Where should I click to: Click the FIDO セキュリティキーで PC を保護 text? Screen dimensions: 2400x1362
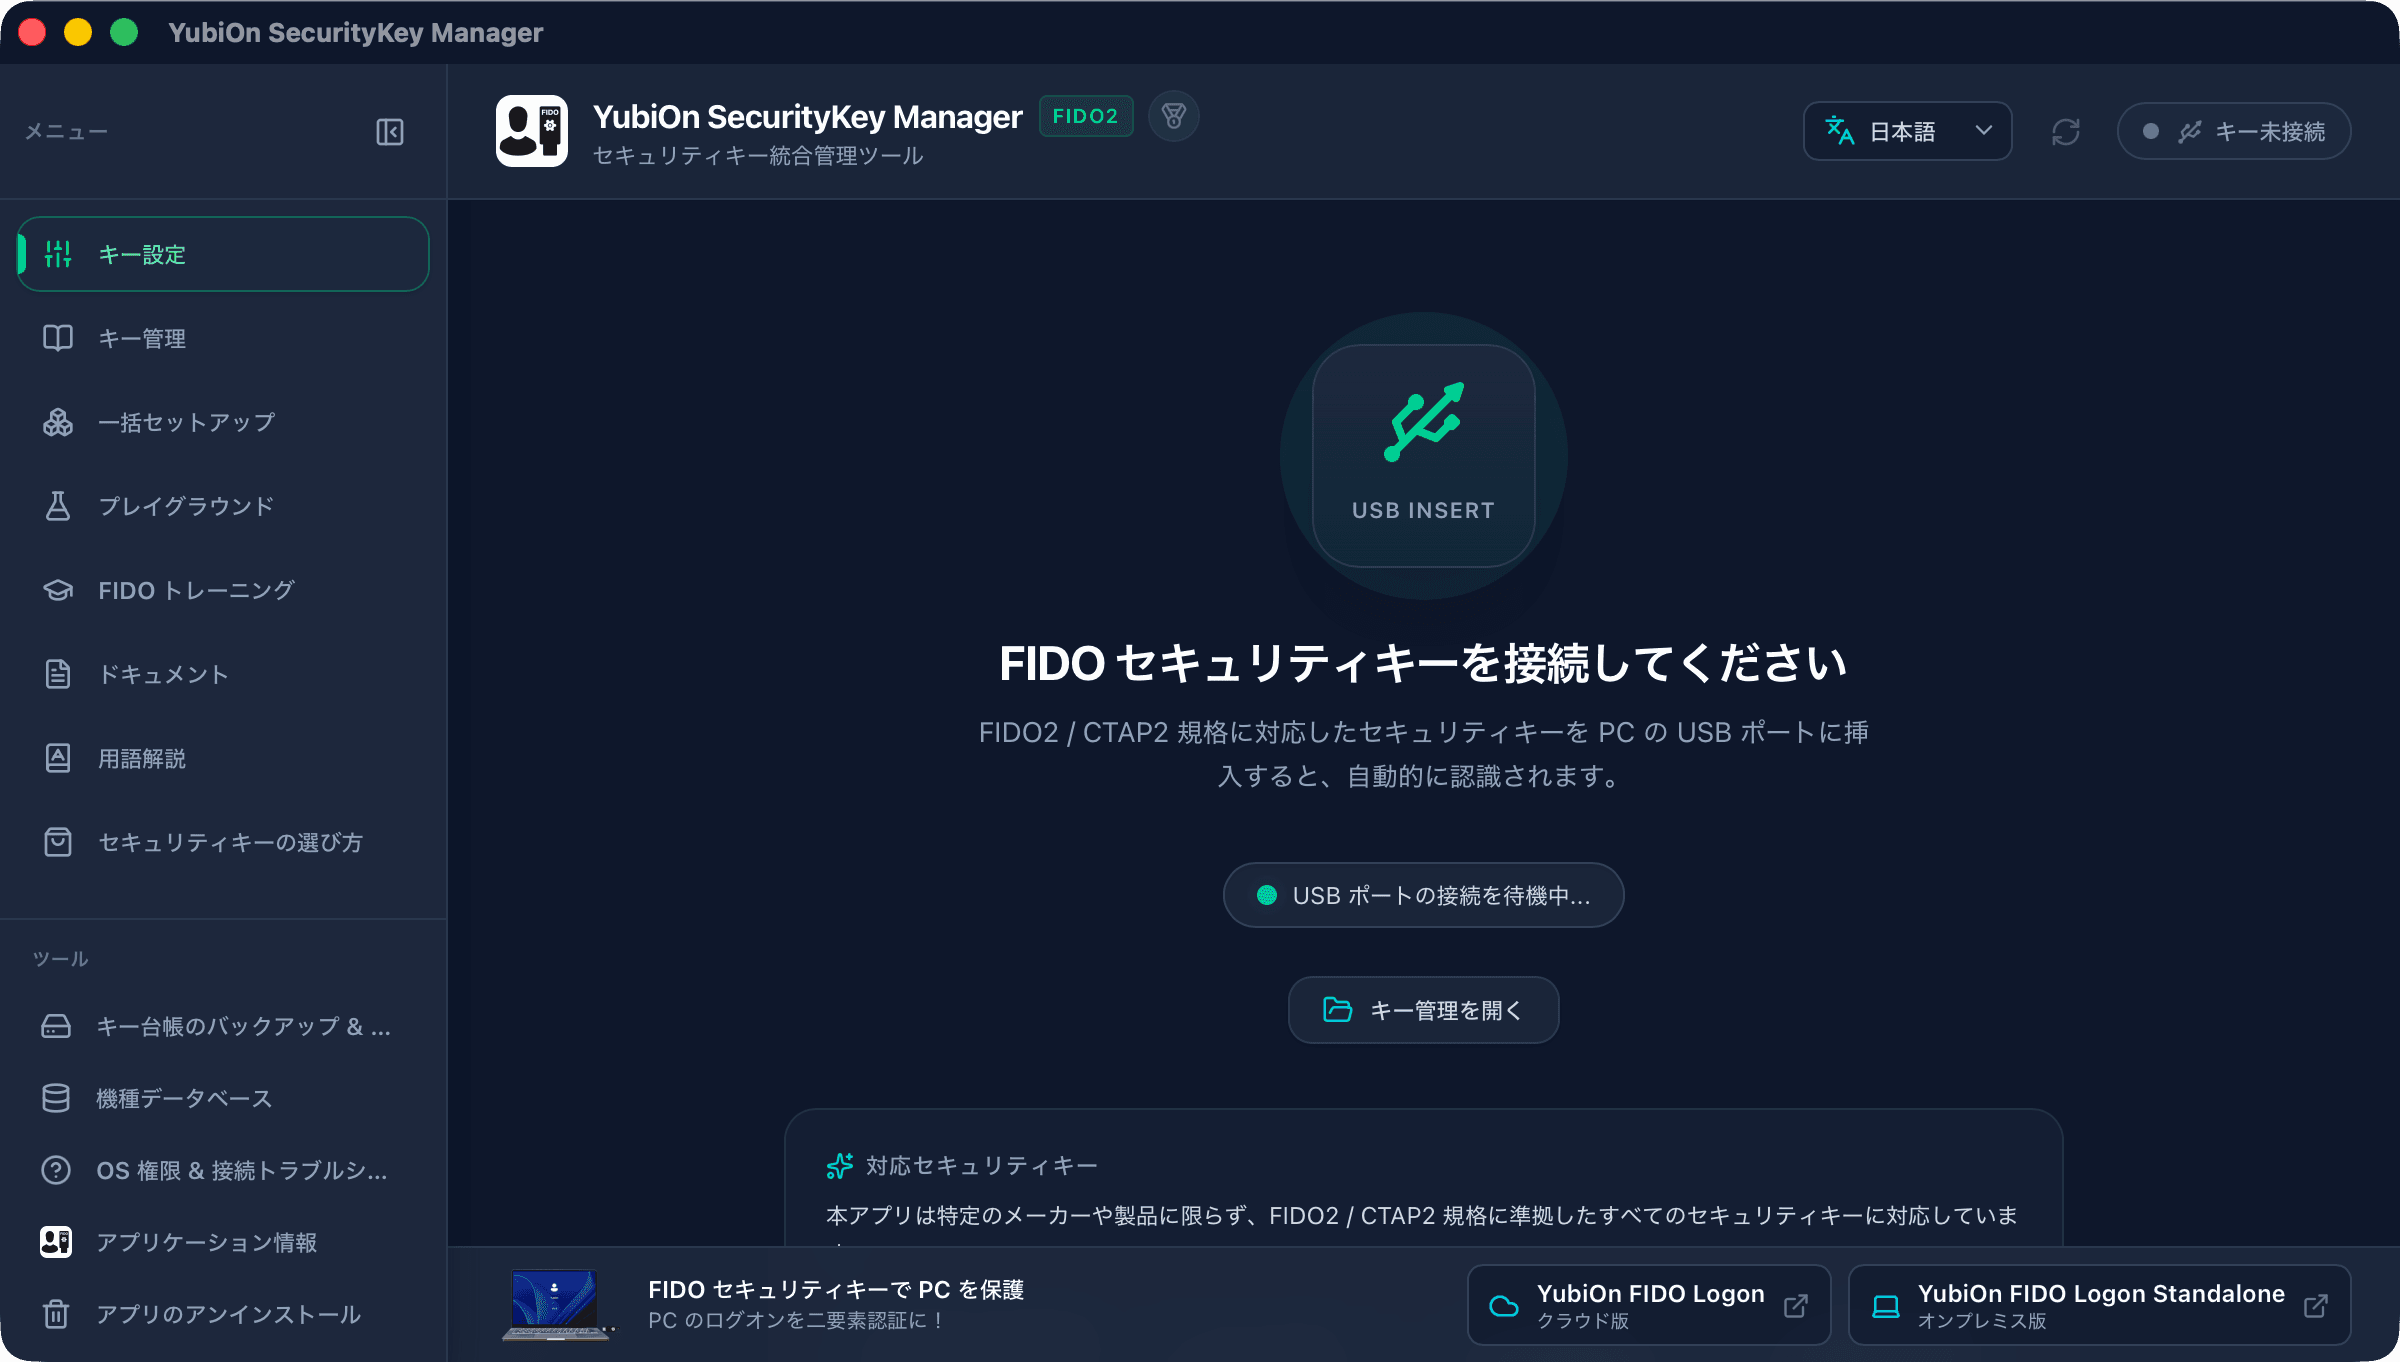coord(836,1290)
